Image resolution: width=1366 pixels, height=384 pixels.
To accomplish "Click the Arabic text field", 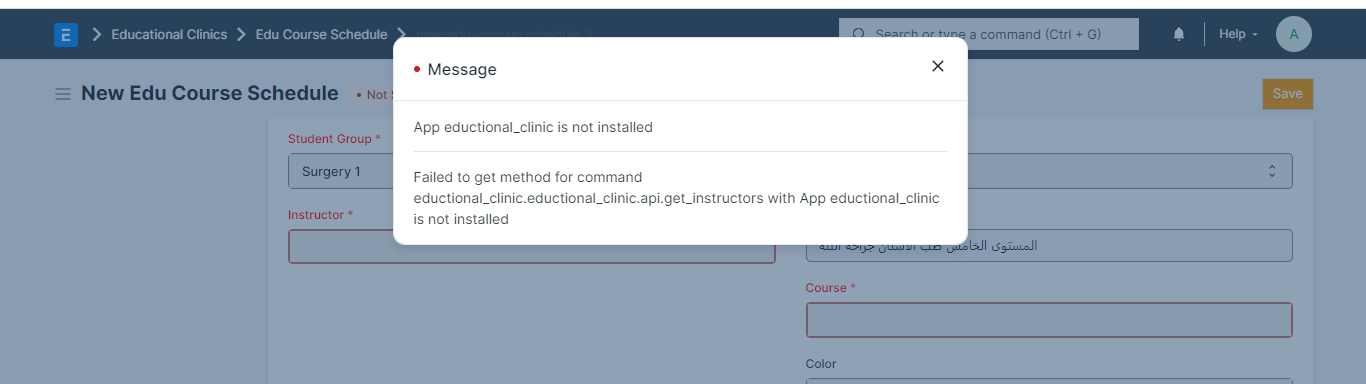I will [x=1049, y=245].
